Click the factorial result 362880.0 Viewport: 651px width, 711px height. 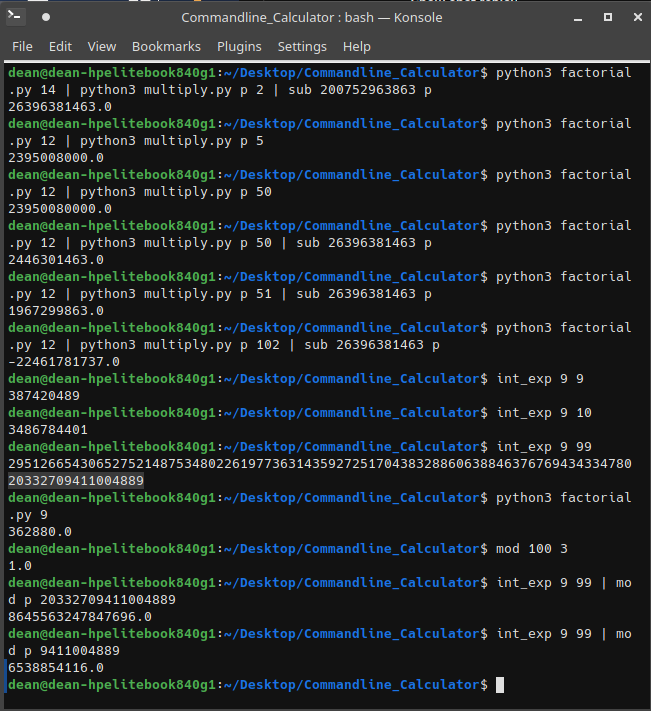pyautogui.click(x=40, y=532)
